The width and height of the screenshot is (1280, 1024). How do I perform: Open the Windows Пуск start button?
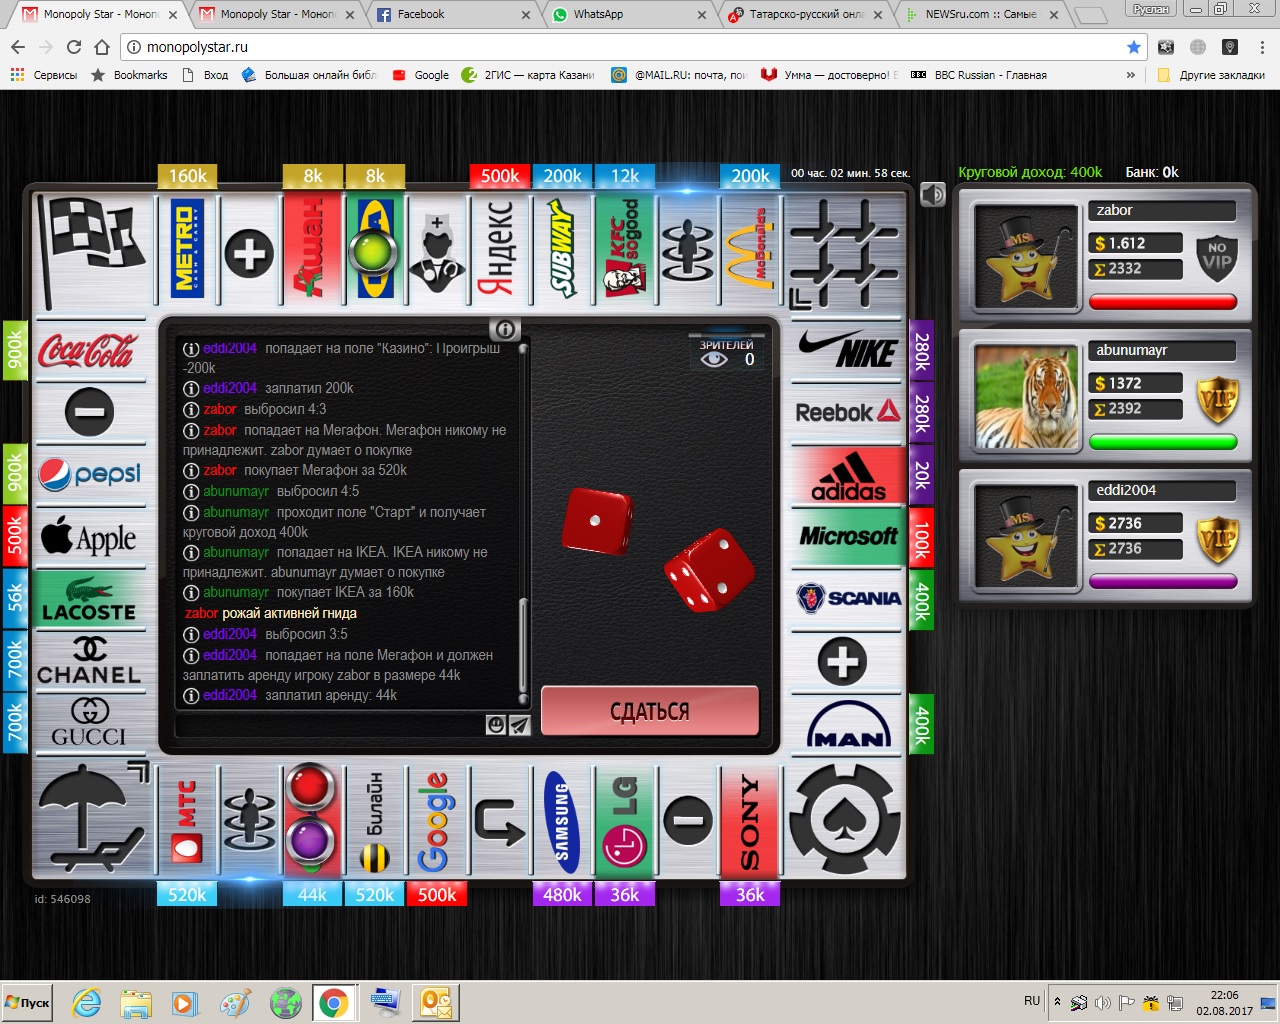[29, 1002]
